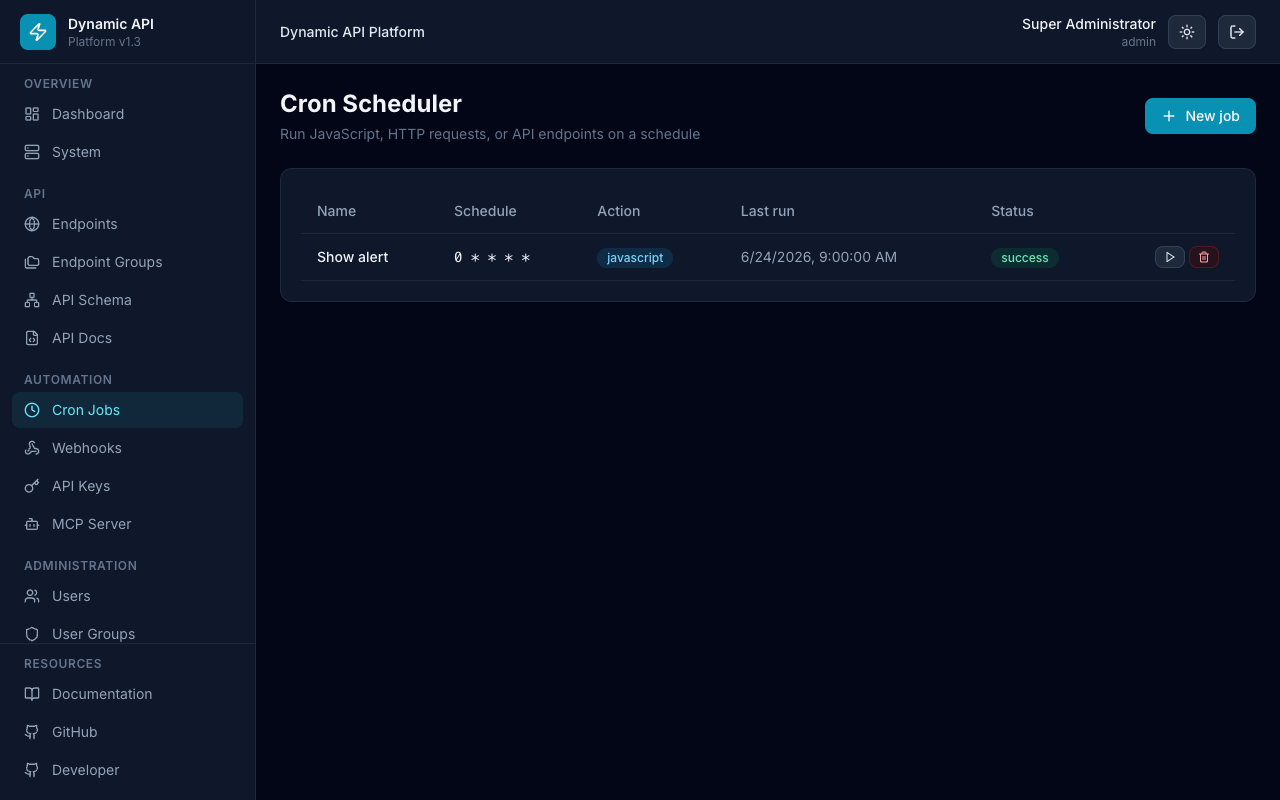Click the javascript action badge
The image size is (1280, 800).
[635, 258]
